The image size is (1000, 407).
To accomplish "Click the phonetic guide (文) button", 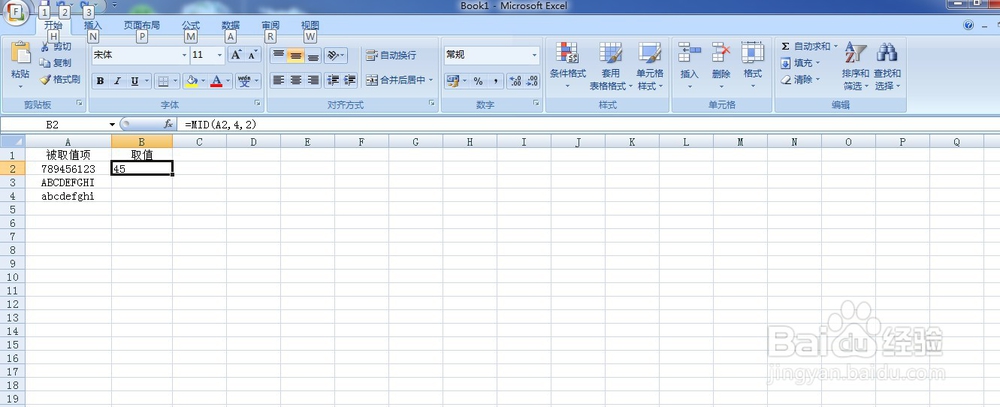I will (244, 81).
